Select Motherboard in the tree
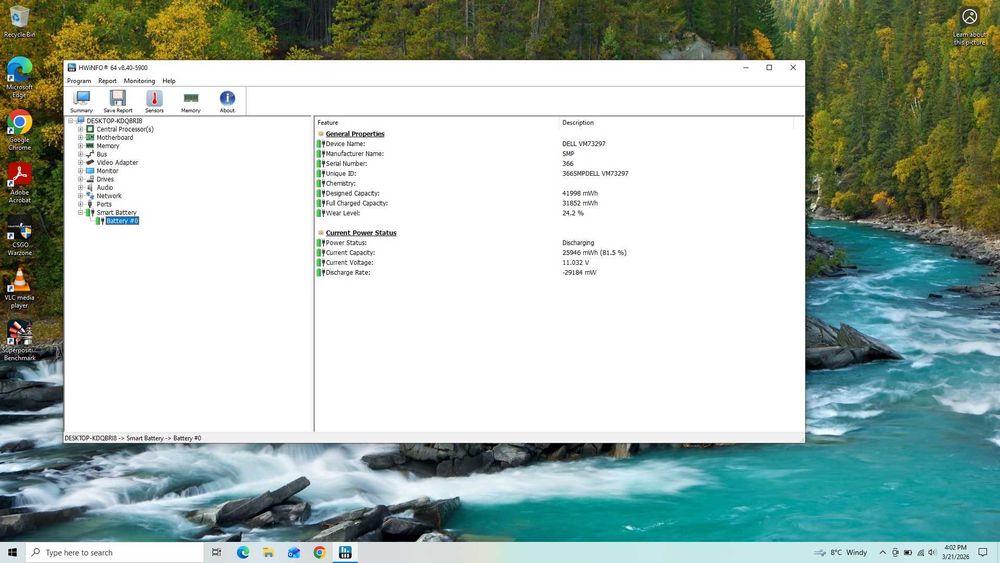Viewport: 1000px width, 563px height. [115, 137]
